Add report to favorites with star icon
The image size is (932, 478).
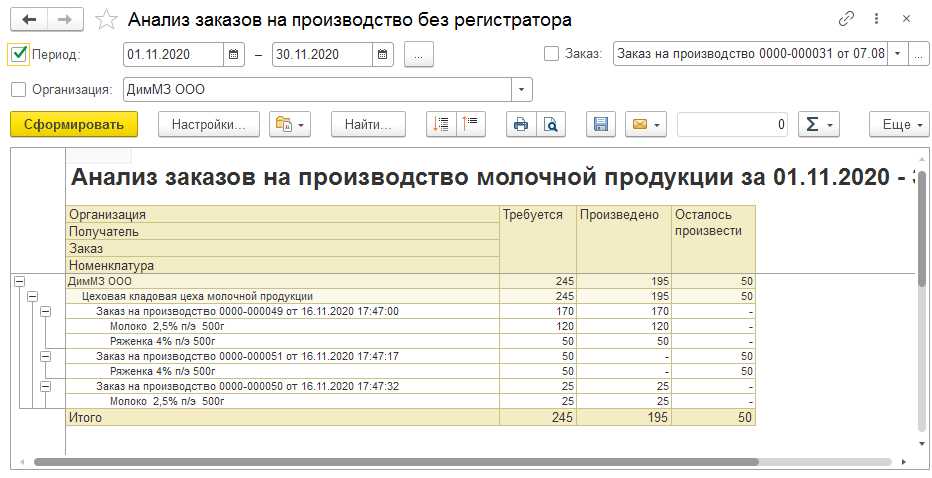106,20
